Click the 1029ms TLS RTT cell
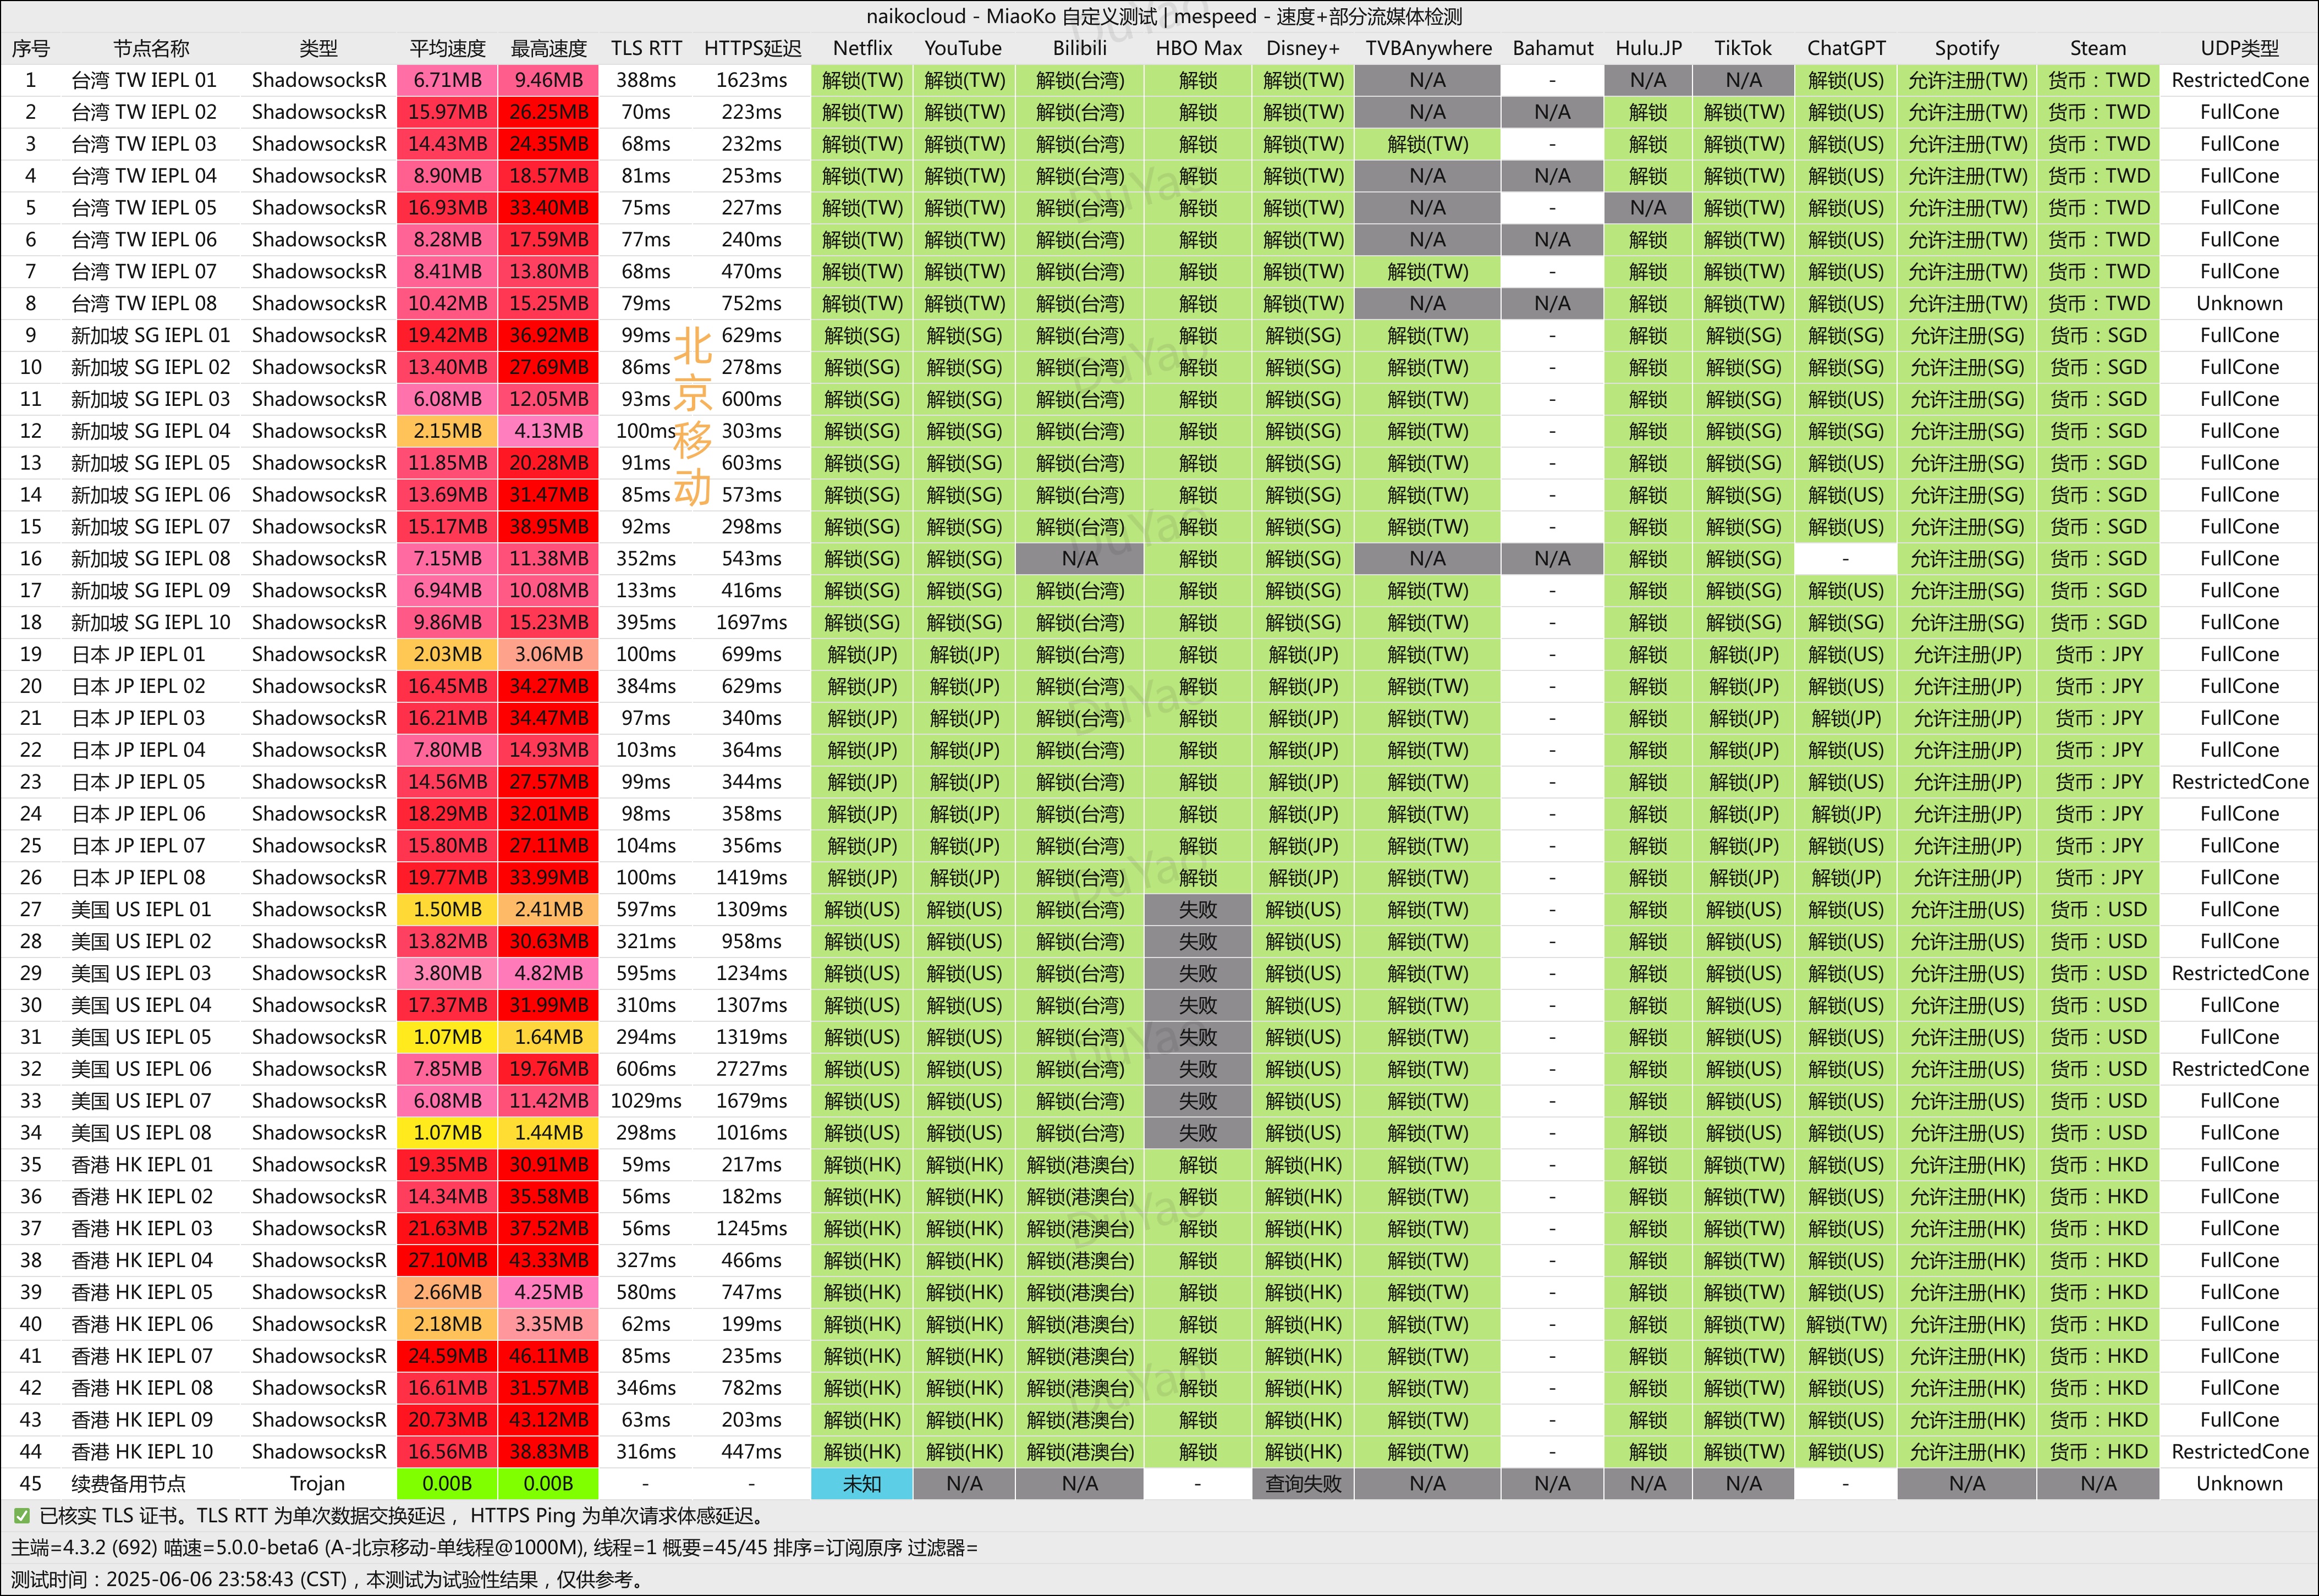 [x=646, y=1101]
